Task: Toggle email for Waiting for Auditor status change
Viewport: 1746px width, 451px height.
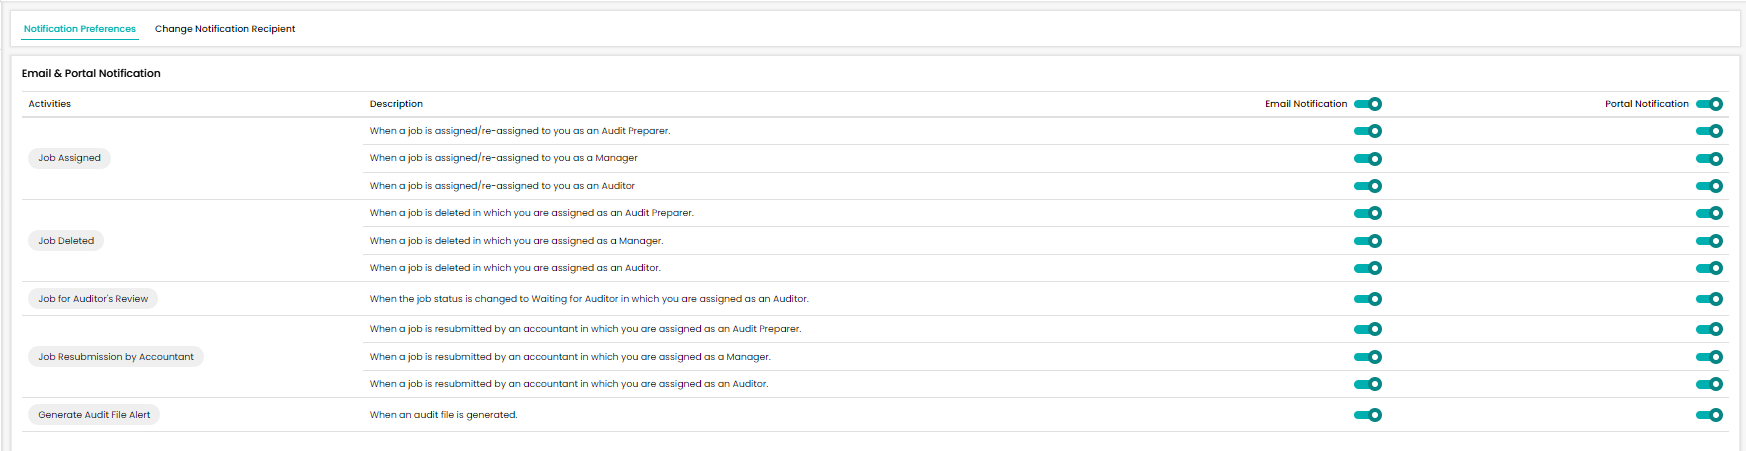Action: click(x=1368, y=299)
